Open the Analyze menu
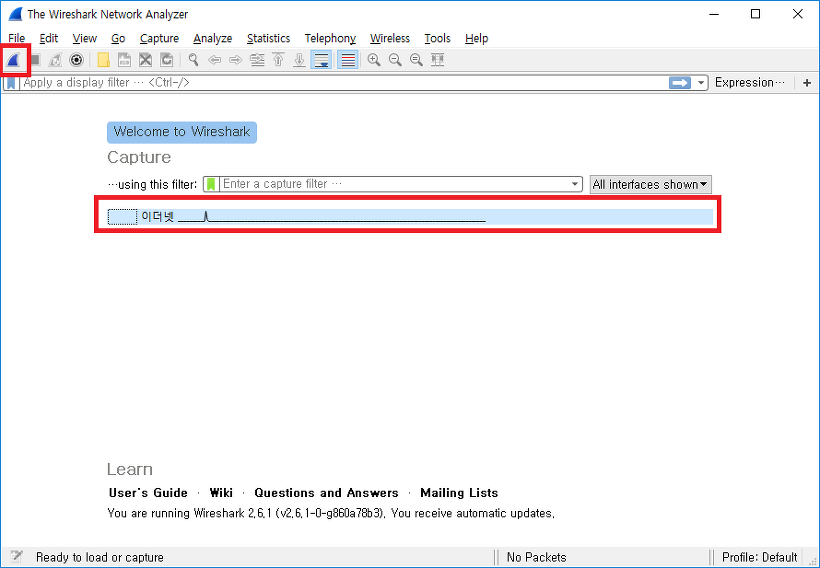This screenshot has height=568, width=820. pos(212,38)
